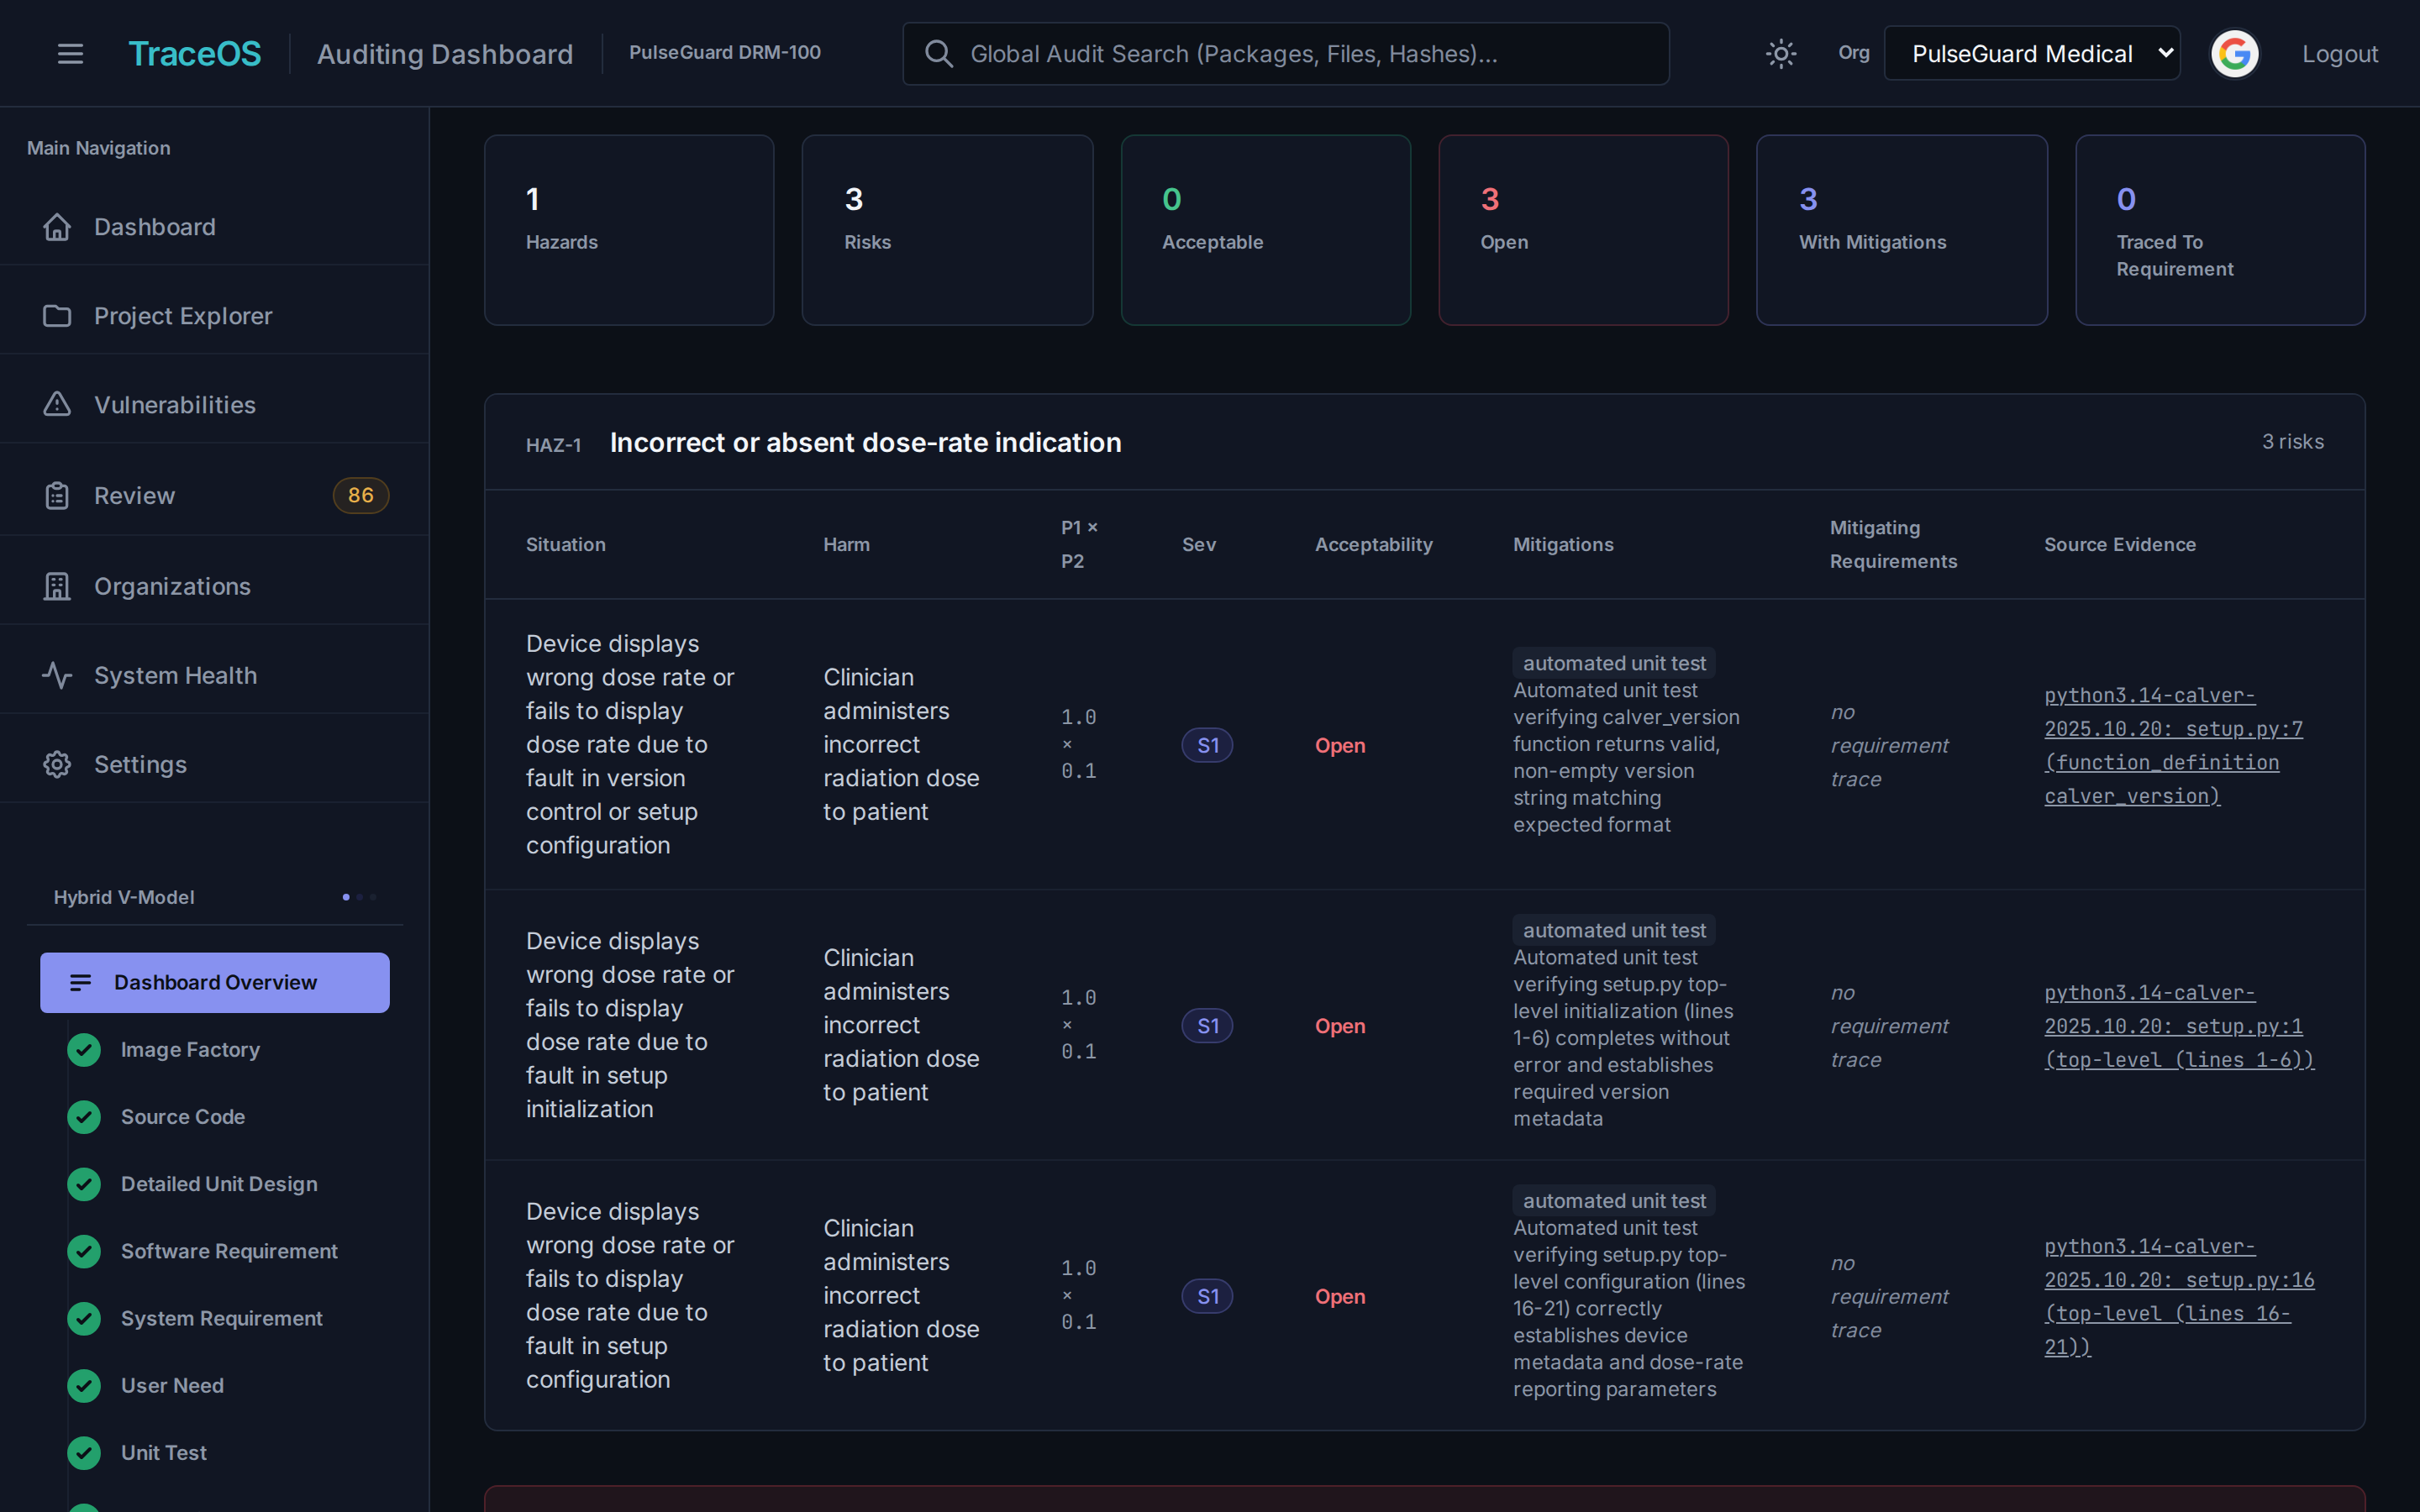Image resolution: width=2420 pixels, height=1512 pixels.
Task: Click the Acceptability column header
Action: point(1373,544)
